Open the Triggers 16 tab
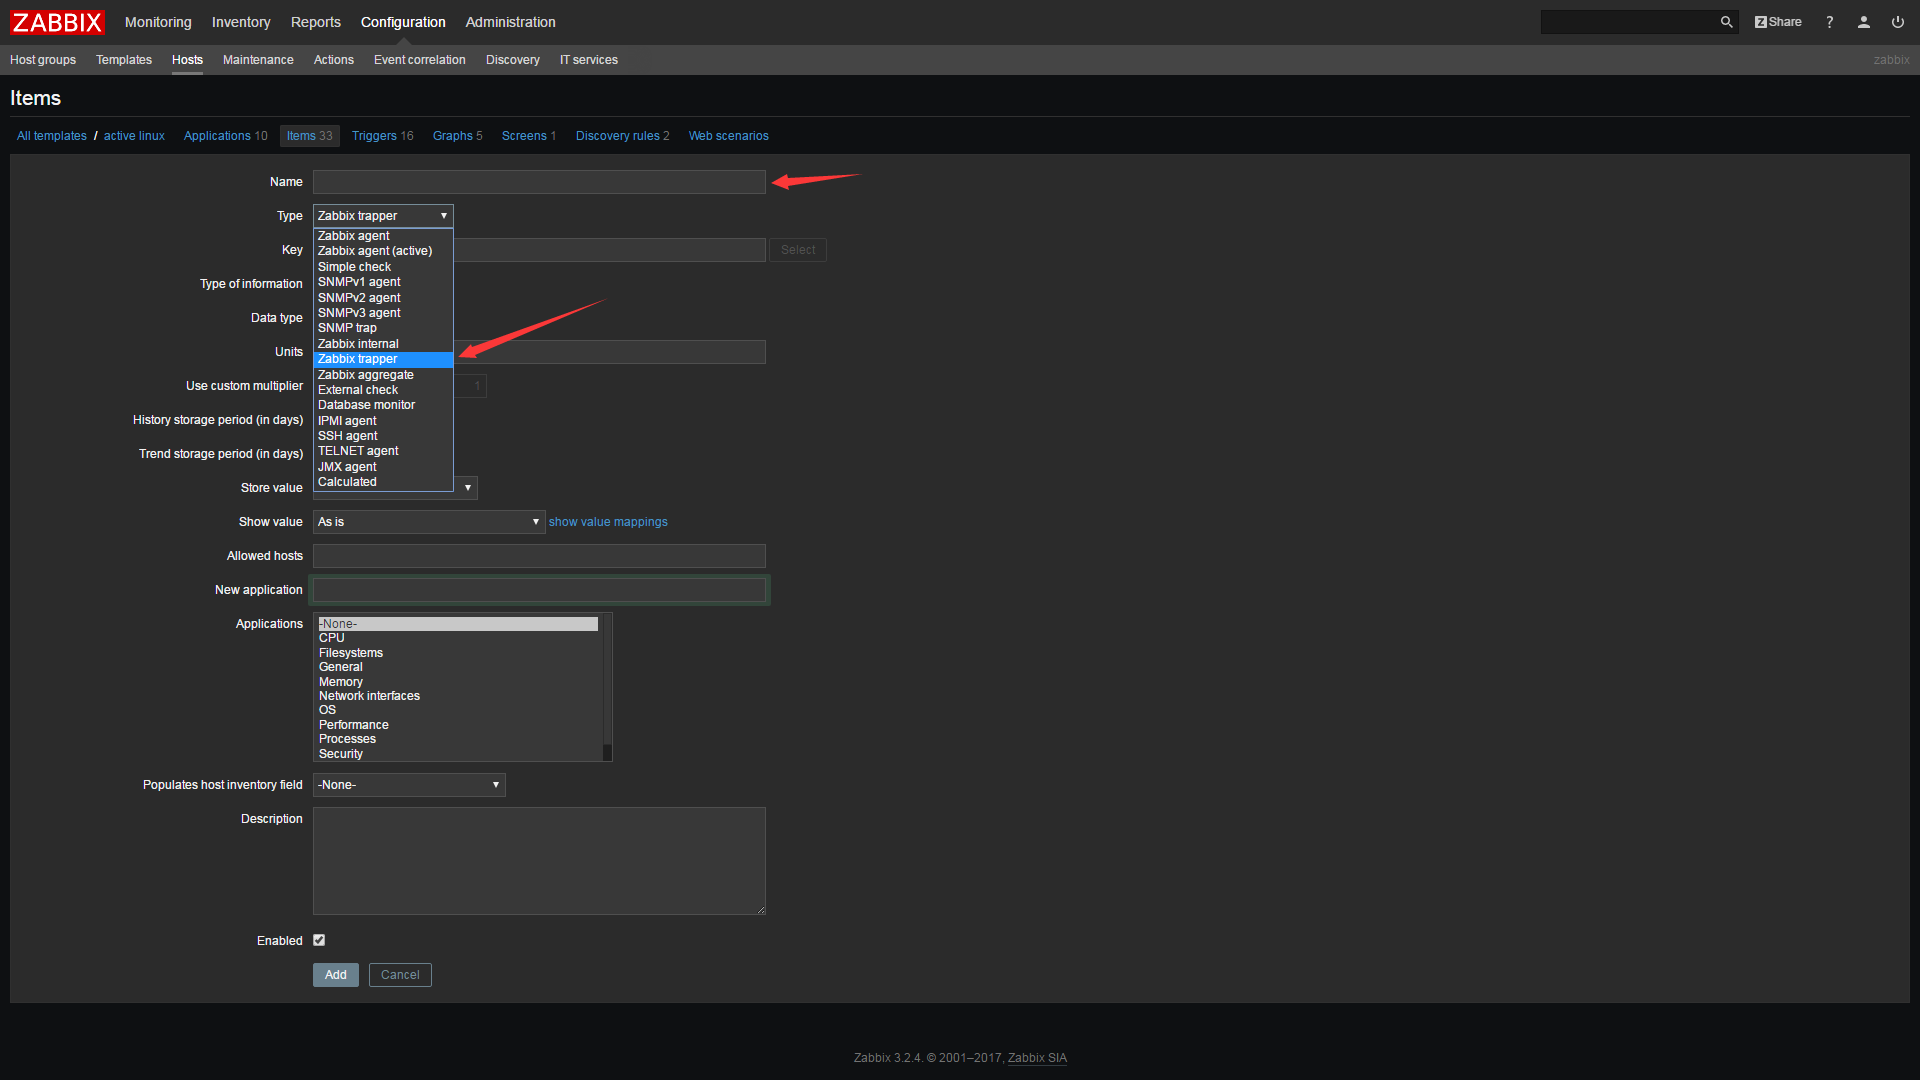This screenshot has height=1080, width=1920. pyautogui.click(x=383, y=136)
